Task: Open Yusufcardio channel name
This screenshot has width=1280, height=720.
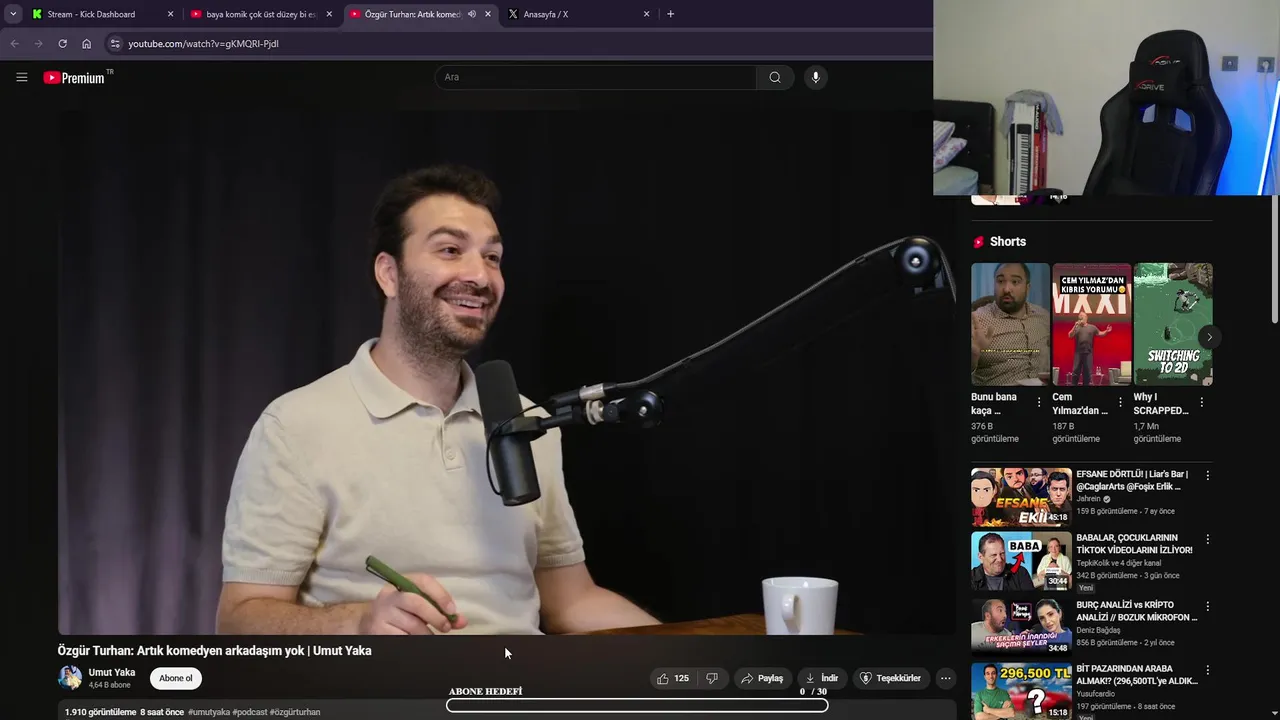Action: [x=1098, y=693]
